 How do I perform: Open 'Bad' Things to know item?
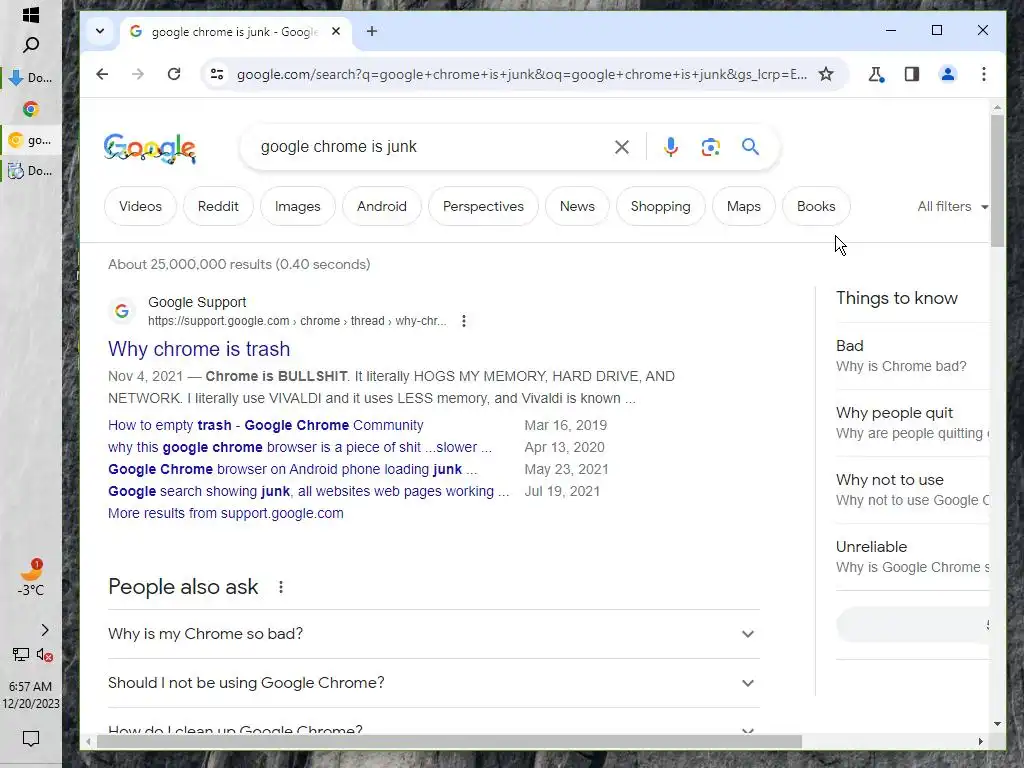click(x=912, y=356)
